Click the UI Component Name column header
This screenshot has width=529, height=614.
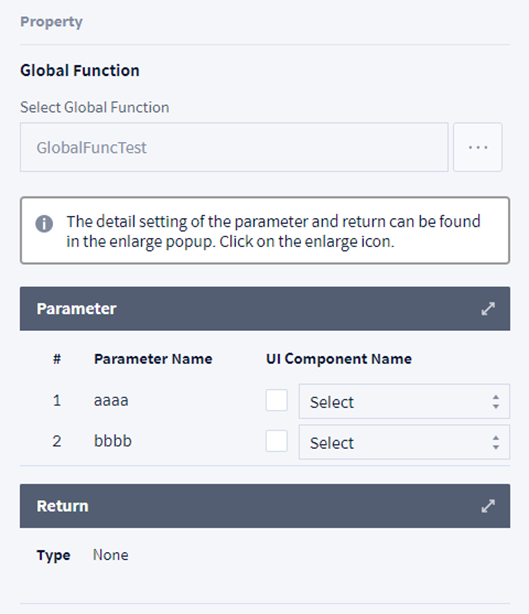[x=339, y=359]
